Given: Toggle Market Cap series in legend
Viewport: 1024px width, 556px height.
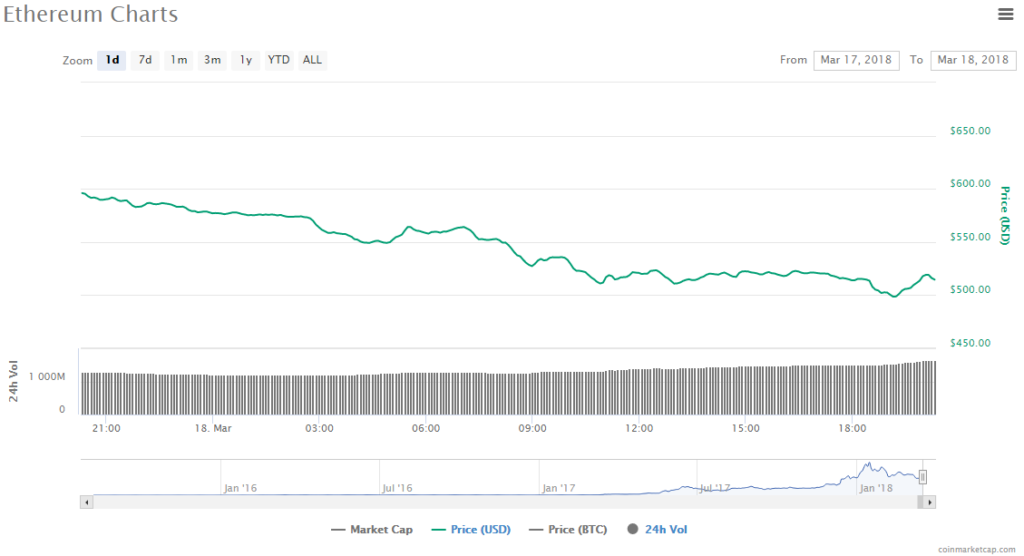Looking at the screenshot, I should [x=371, y=529].
